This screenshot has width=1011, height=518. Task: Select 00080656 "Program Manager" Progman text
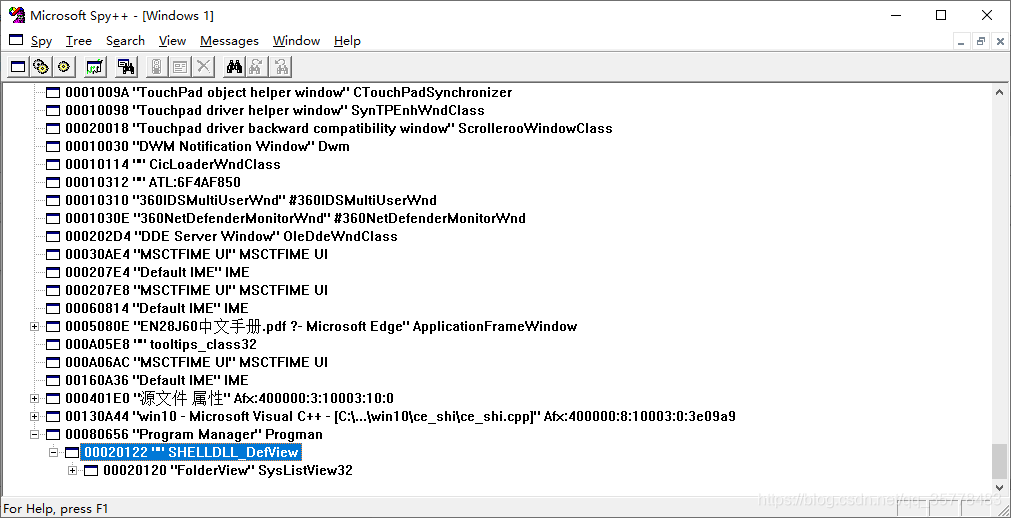193,435
